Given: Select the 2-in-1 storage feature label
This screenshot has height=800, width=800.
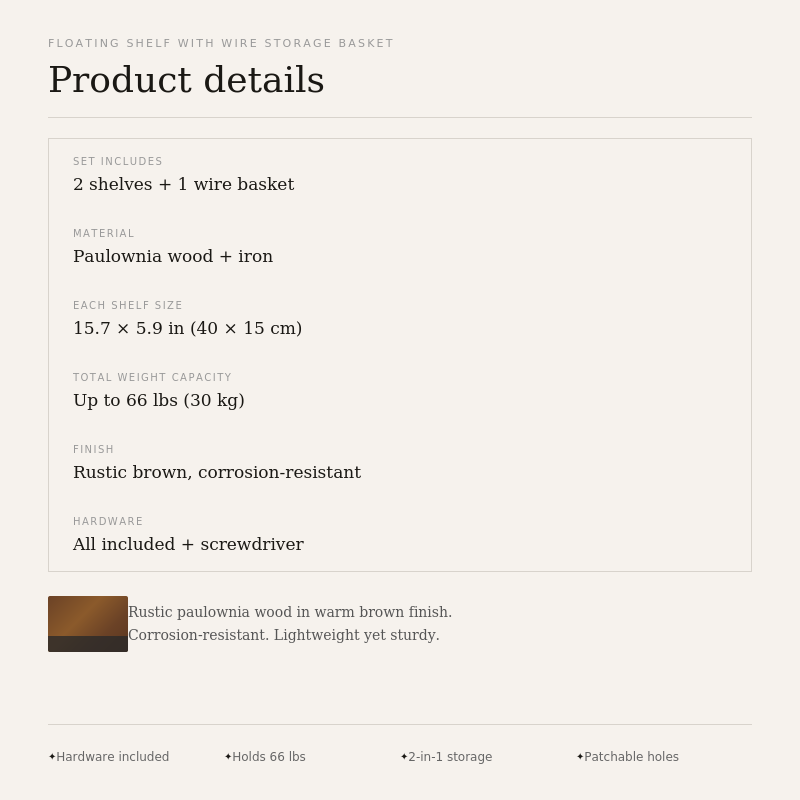Looking at the screenshot, I should [x=450, y=757].
